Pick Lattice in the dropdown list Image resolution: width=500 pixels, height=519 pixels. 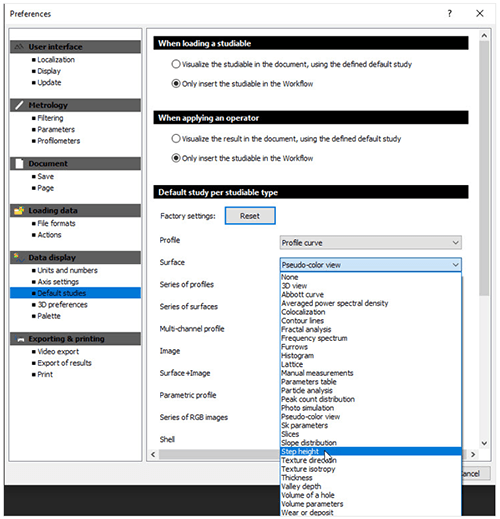pos(371,364)
